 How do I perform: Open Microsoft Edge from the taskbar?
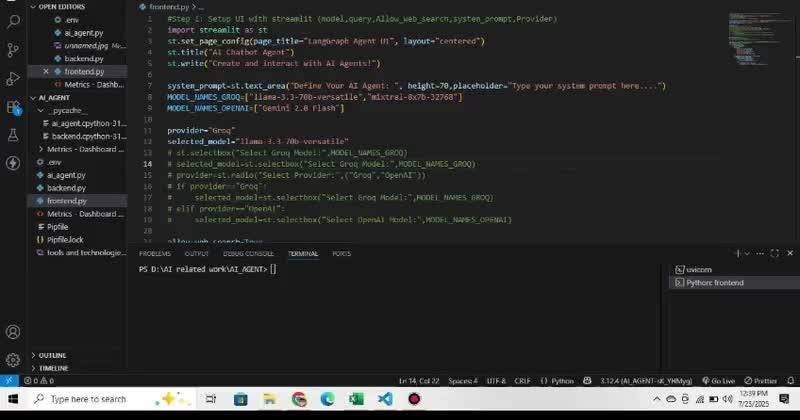click(x=328, y=399)
